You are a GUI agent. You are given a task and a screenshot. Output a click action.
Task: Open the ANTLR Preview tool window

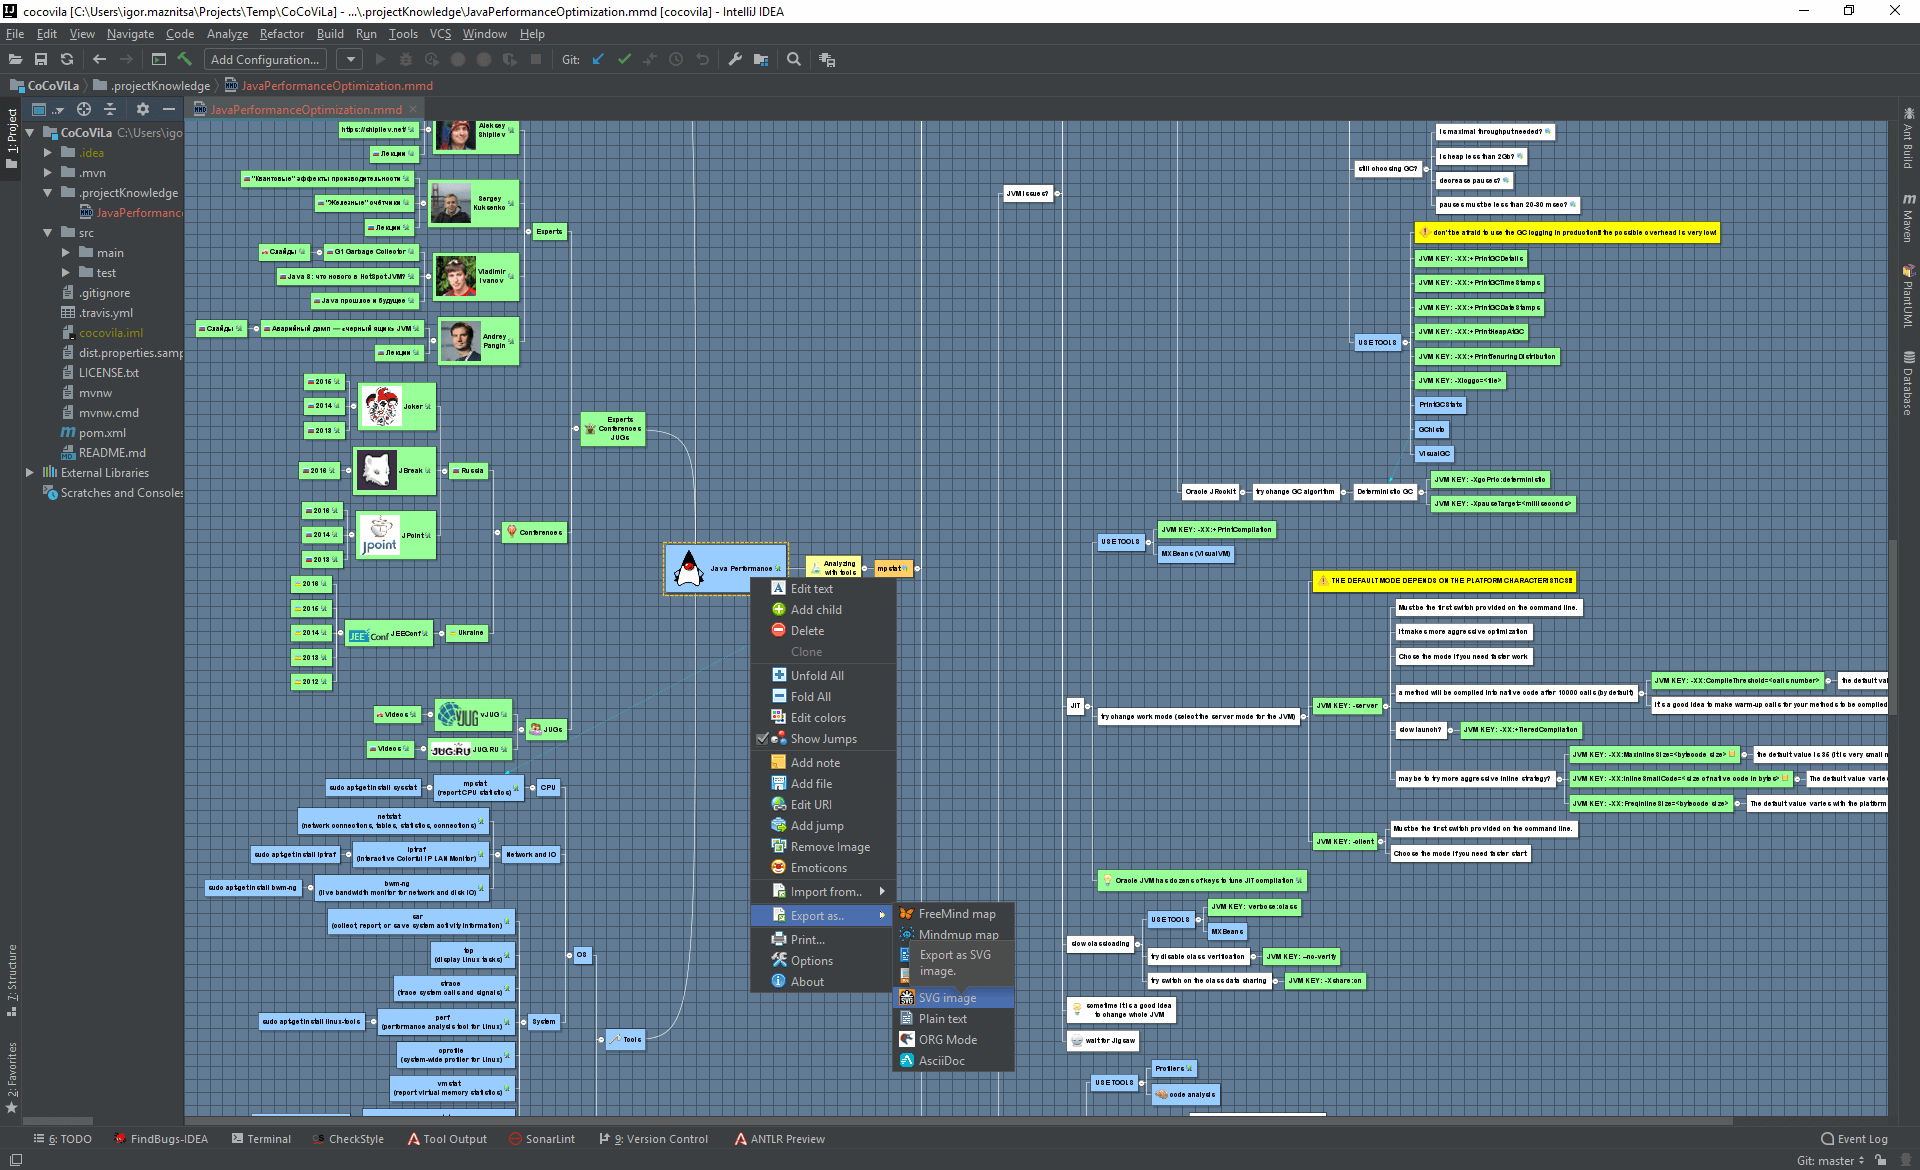[779, 1139]
